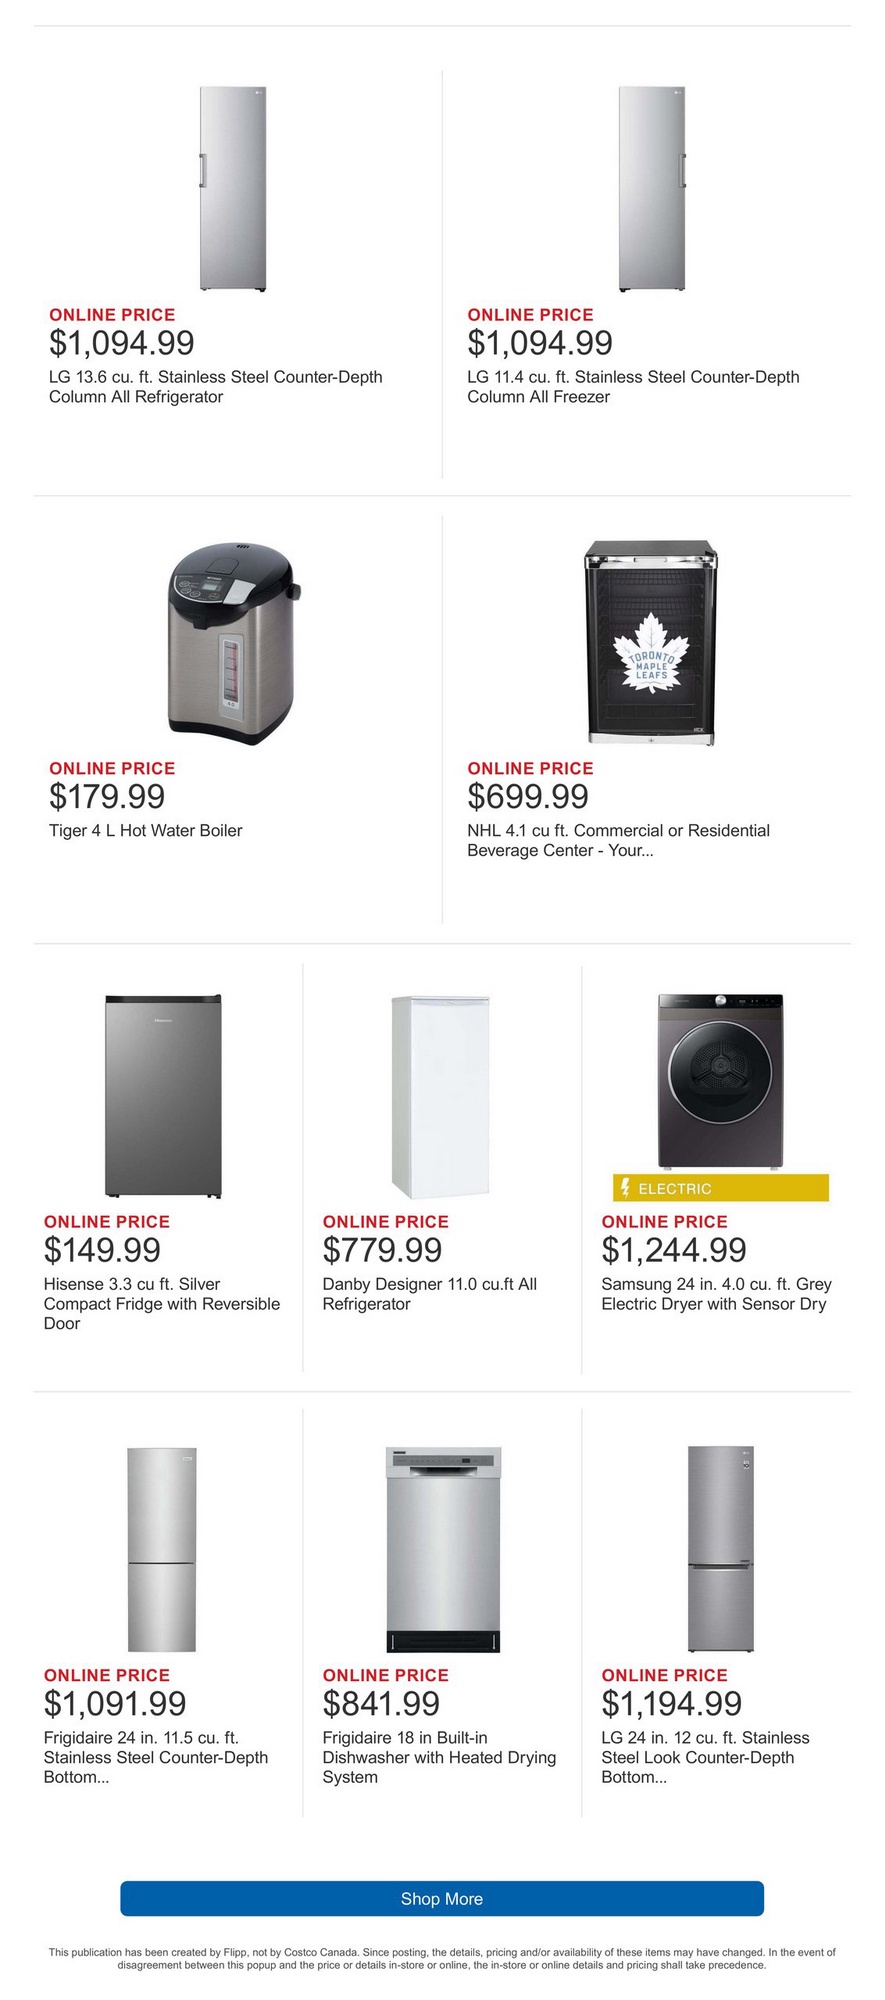Click the Hisense compact fridge image

click(163, 1096)
